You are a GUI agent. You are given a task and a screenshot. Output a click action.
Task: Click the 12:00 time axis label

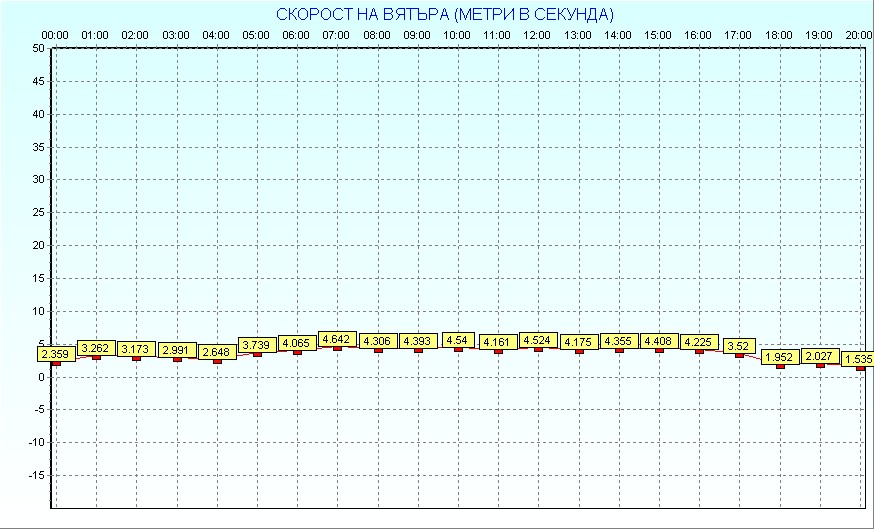(538, 35)
